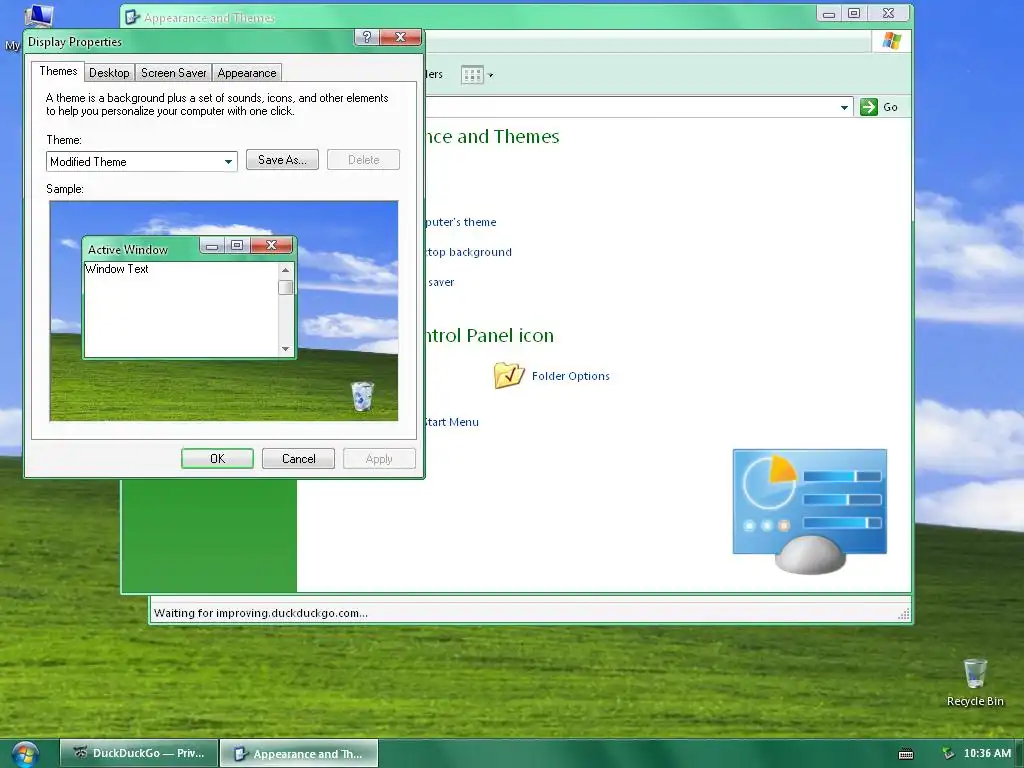Click the desktop background task link
The height and width of the screenshot is (768, 1024).
coord(468,252)
